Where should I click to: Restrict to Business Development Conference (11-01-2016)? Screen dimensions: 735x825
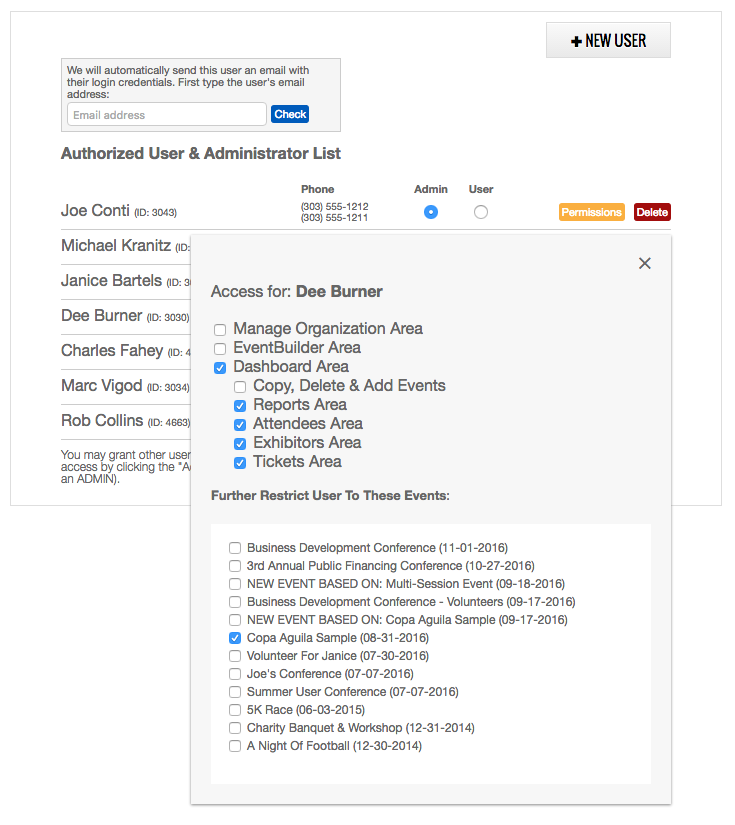point(235,548)
